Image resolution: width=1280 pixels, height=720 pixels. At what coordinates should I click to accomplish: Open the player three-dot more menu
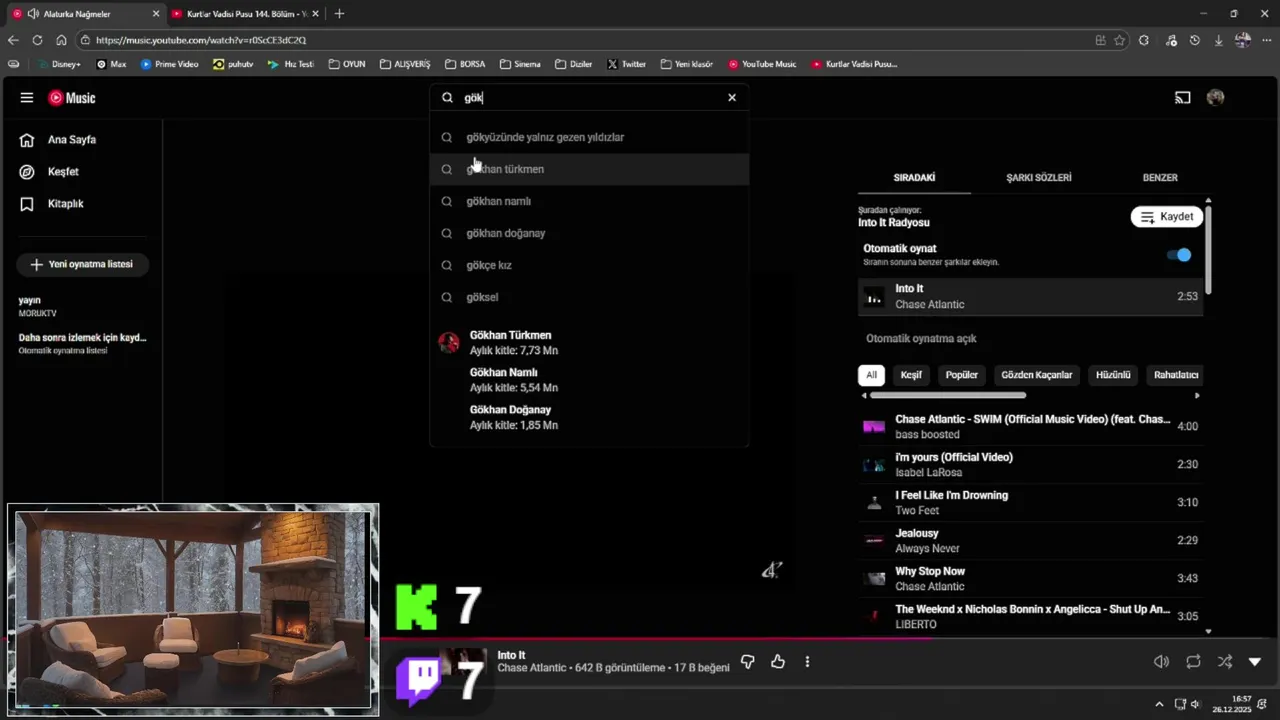[807, 662]
